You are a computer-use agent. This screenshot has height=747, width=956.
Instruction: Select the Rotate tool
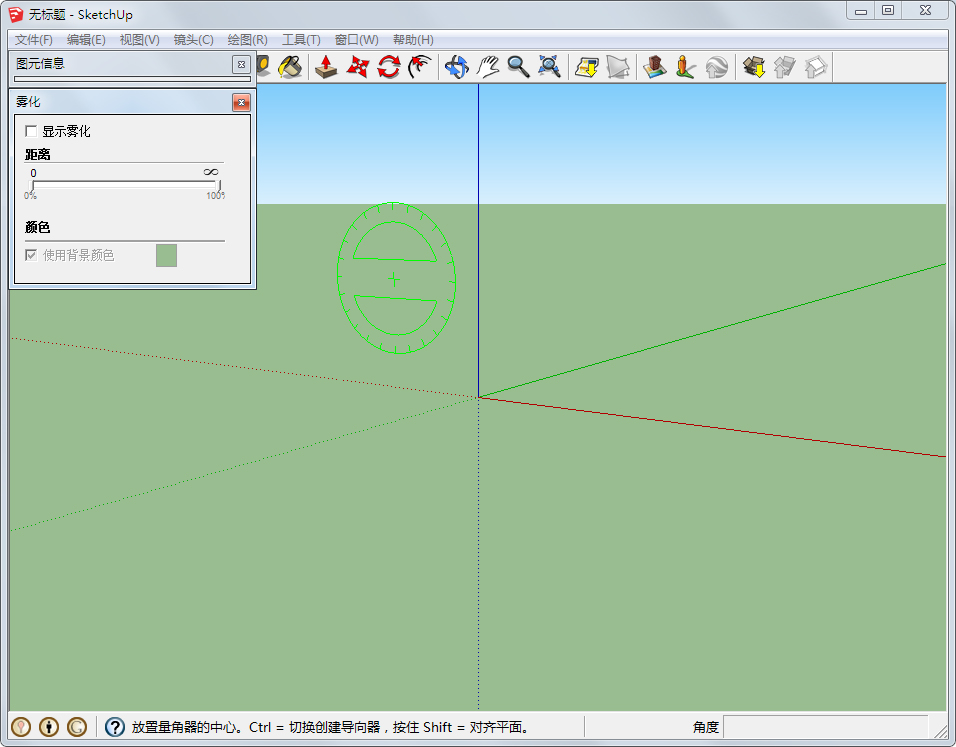tap(388, 67)
